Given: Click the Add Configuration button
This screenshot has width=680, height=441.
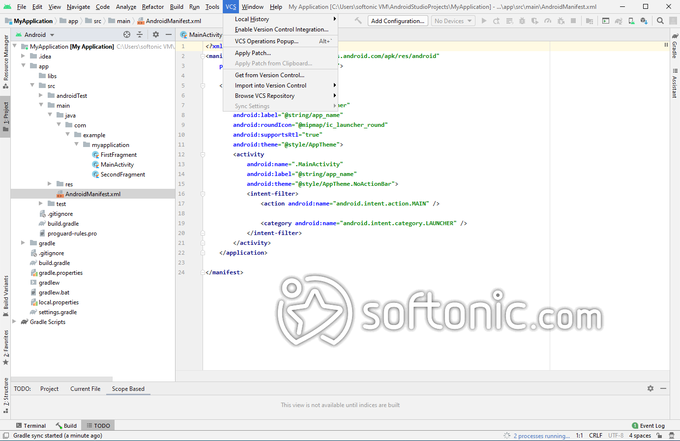Looking at the screenshot, I should tap(398, 21).
